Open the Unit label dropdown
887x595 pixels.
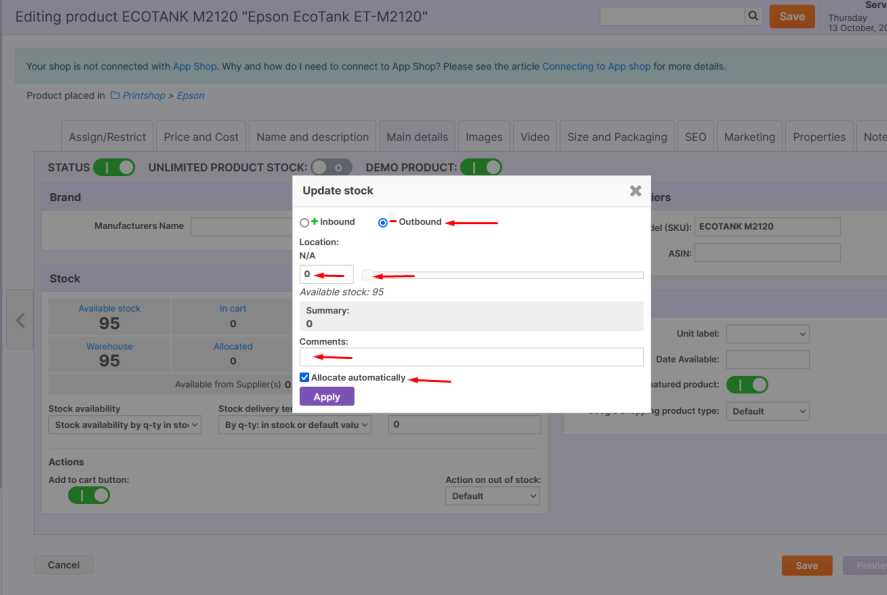767,334
